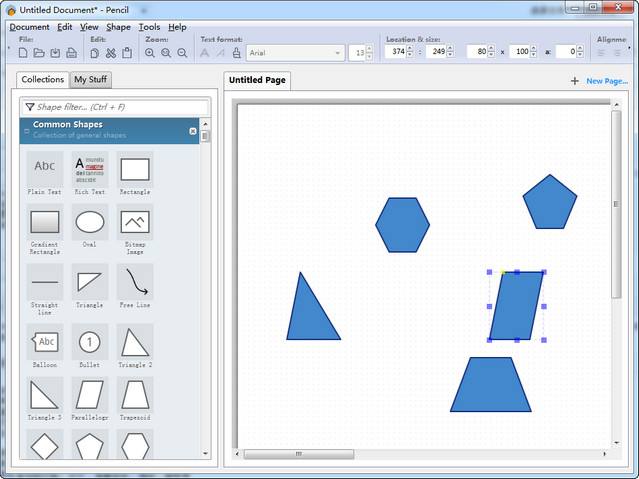Toggle italic text format icon
This screenshot has height=479, width=639.
coord(220,53)
